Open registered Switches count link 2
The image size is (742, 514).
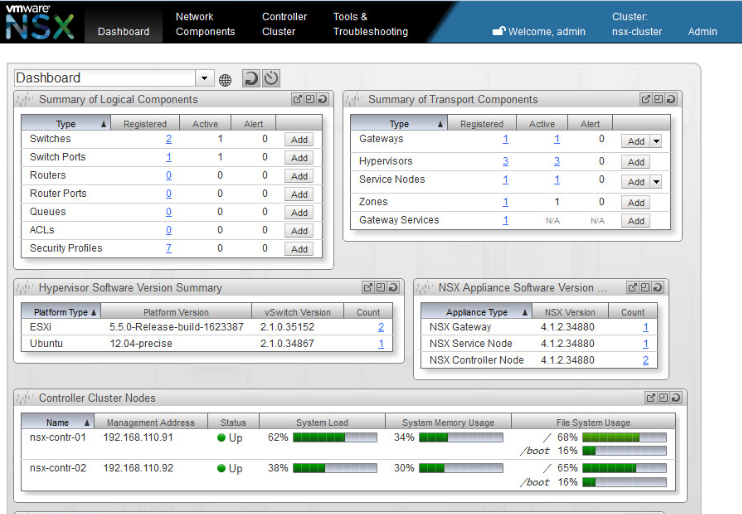168,139
